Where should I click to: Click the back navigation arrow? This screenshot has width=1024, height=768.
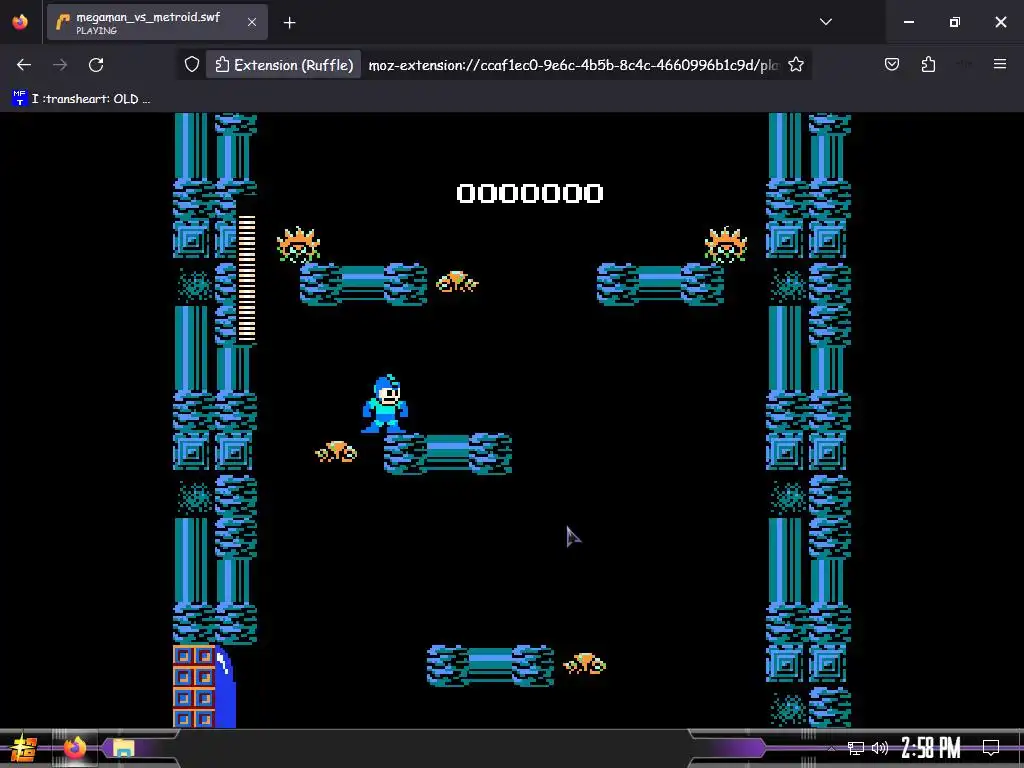[24, 65]
